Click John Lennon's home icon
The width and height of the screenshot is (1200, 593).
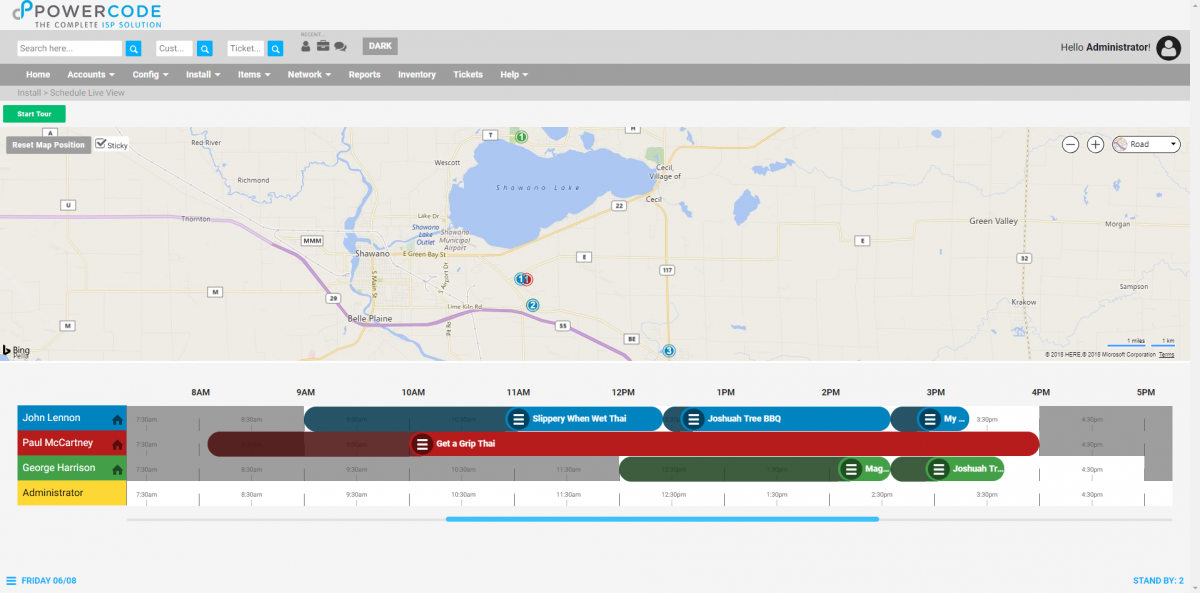click(x=117, y=420)
